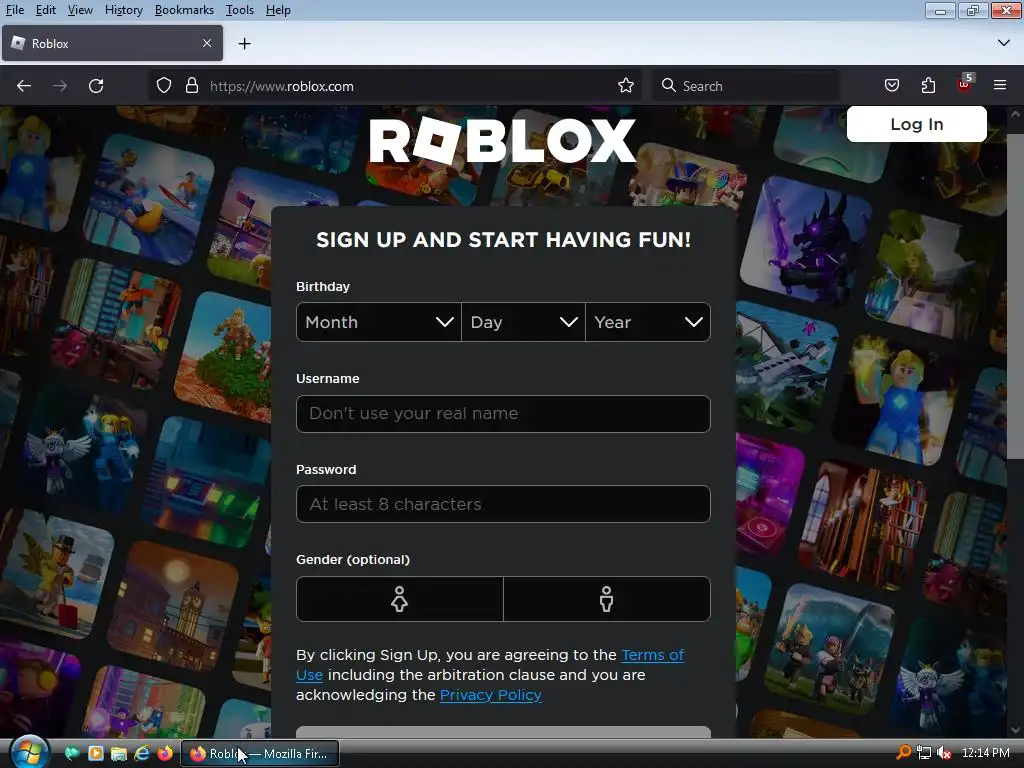The height and width of the screenshot is (768, 1024).
Task: Open tracking protection shield info
Action: pyautogui.click(x=164, y=86)
